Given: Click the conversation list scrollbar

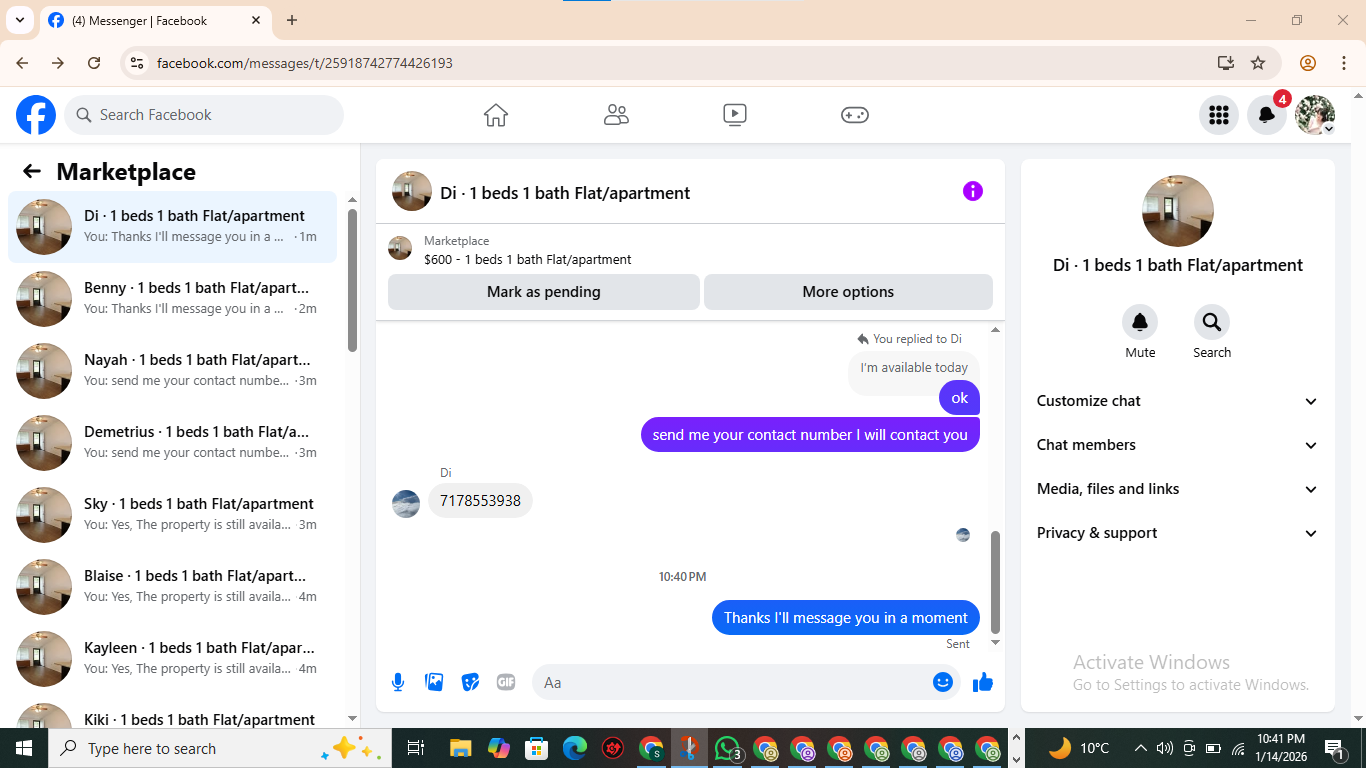Looking at the screenshot, I should click(352, 280).
